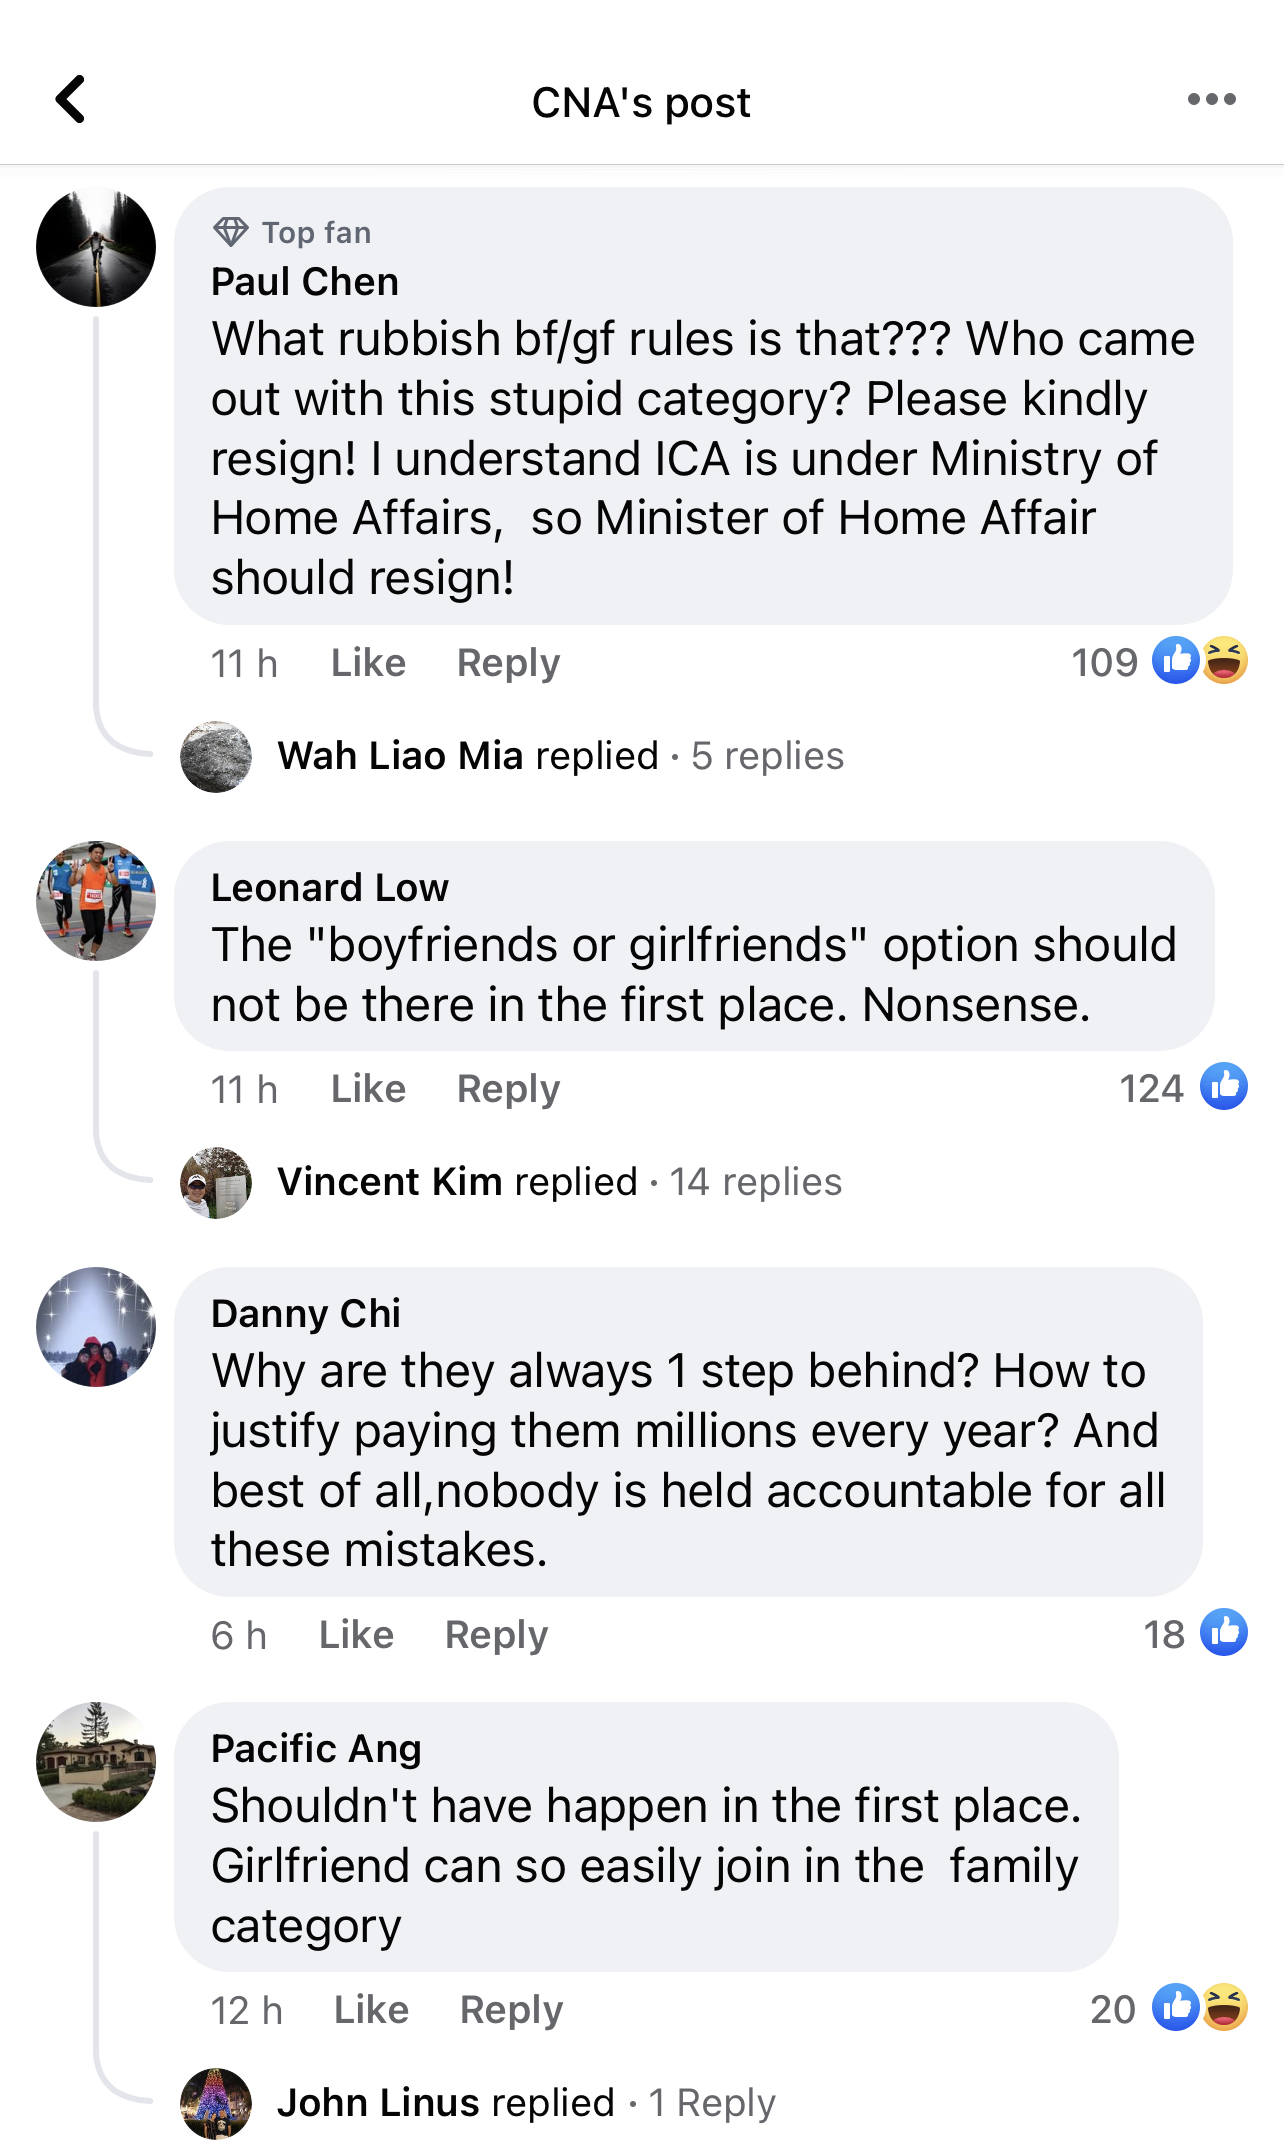Open Paul Chen's profile picture
The width and height of the screenshot is (1284, 2140).
pyautogui.click(x=96, y=247)
